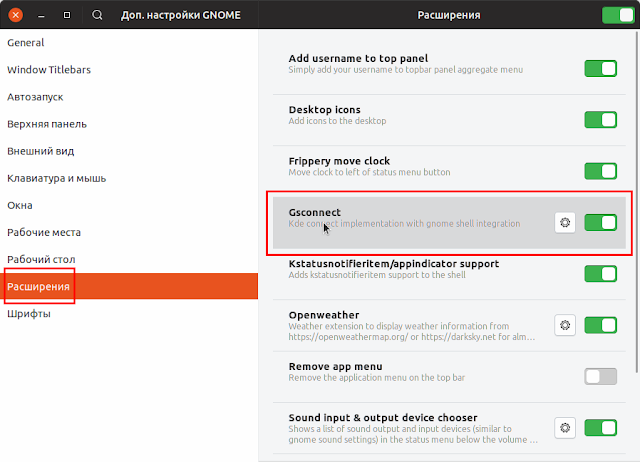This screenshot has width=640, height=462.
Task: Switch off Kstatusnotifieritem/appindicator support
Action: click(600, 274)
